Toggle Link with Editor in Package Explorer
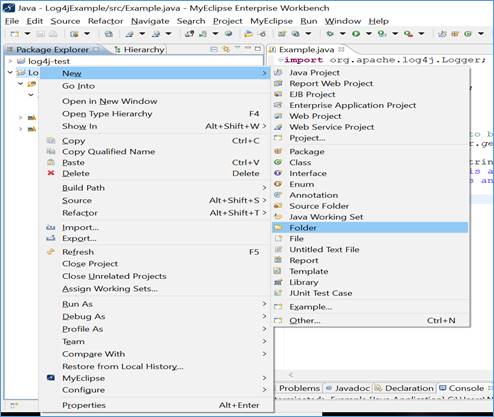 (x=227, y=49)
